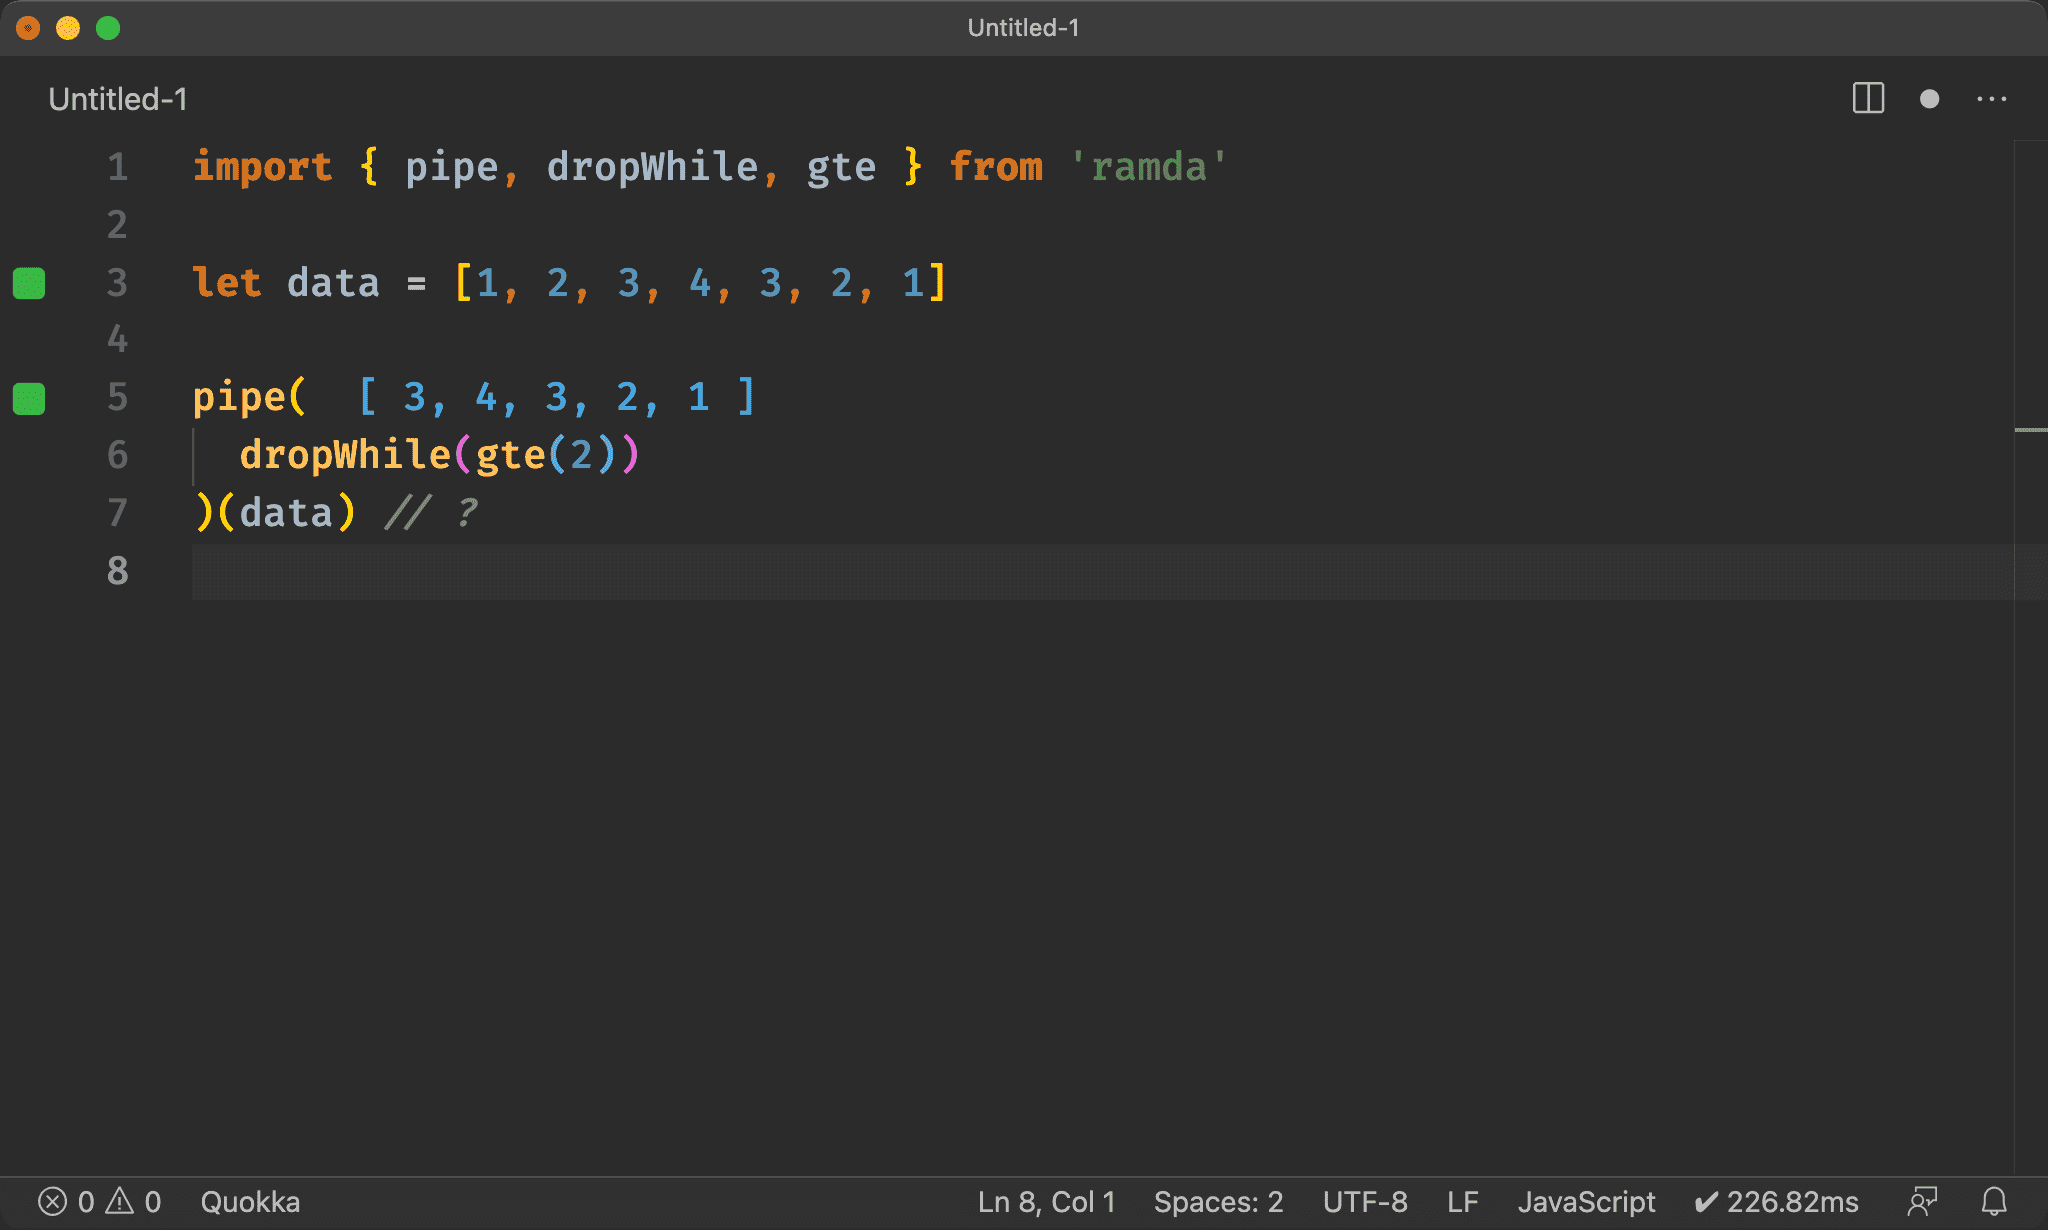
Task: Click the gte(2) call on line 6
Action: pyautogui.click(x=546, y=455)
